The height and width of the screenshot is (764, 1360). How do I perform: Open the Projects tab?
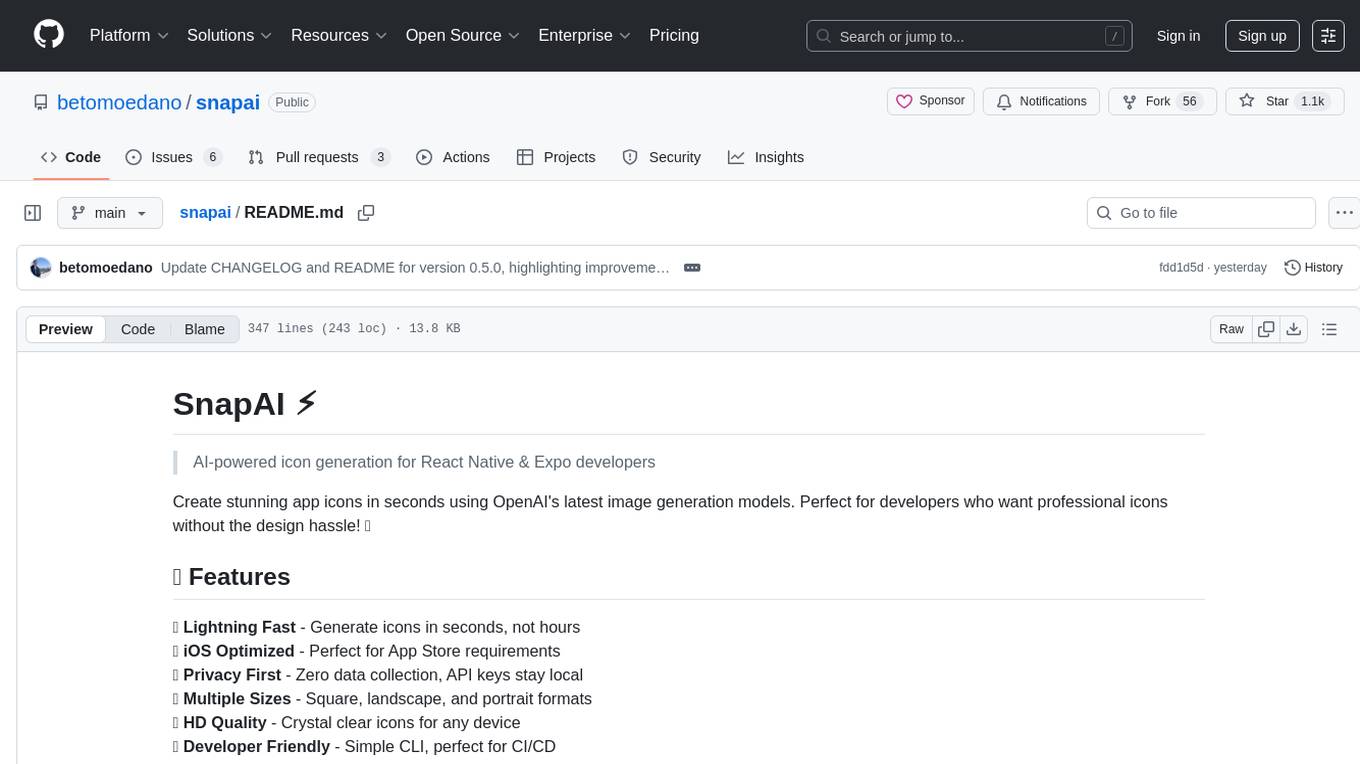coord(556,157)
